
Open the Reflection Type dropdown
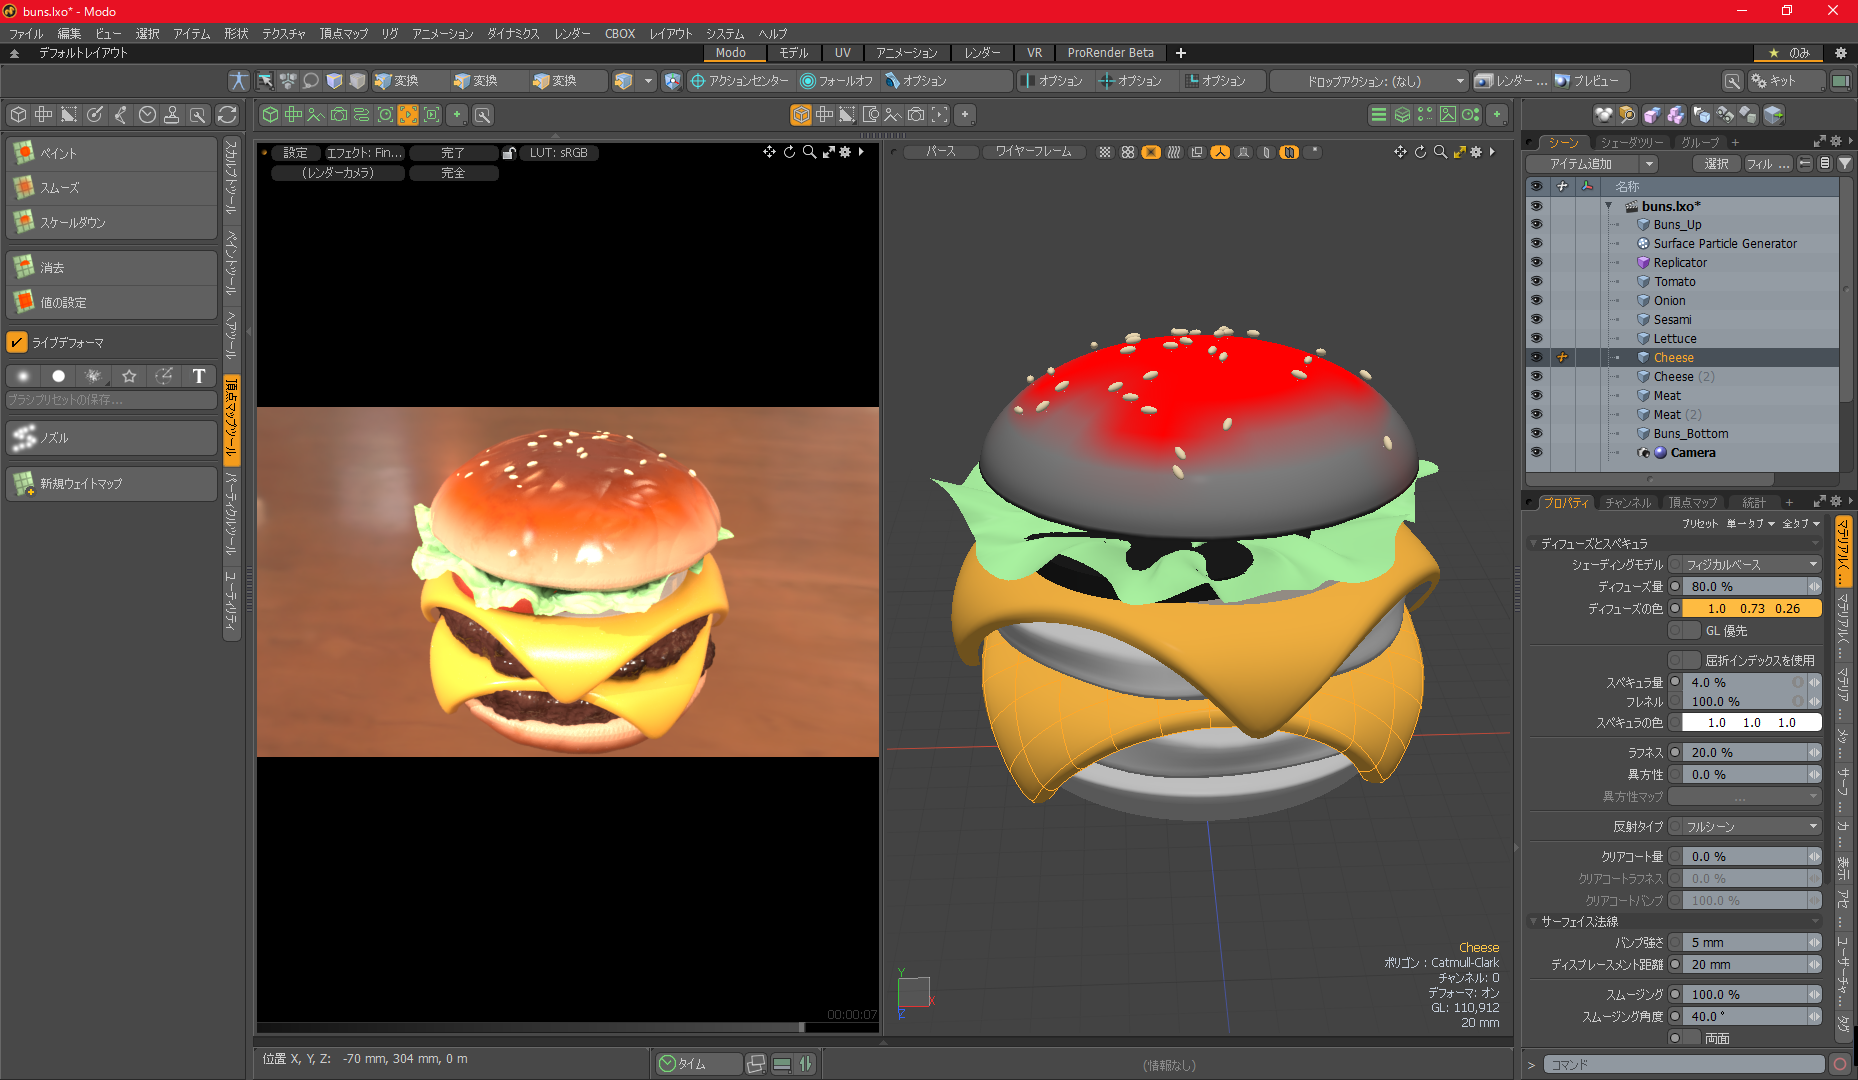1751,827
